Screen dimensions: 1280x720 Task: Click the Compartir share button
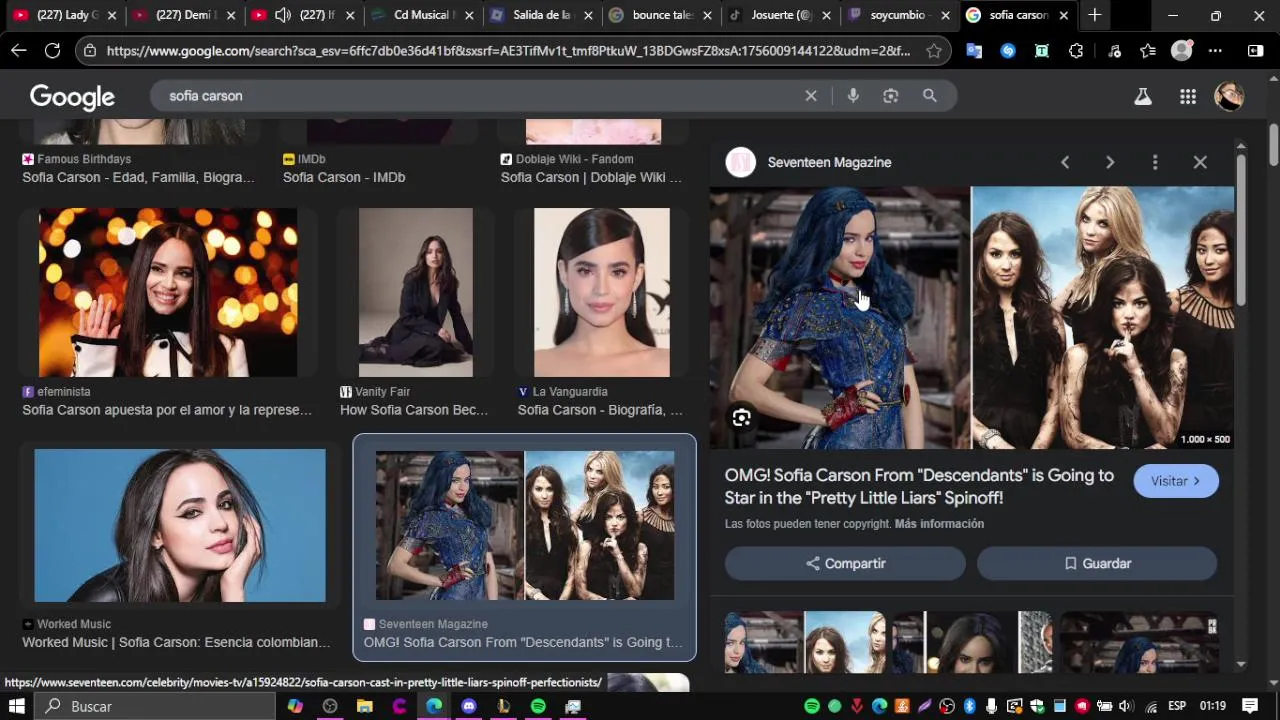[x=845, y=564]
